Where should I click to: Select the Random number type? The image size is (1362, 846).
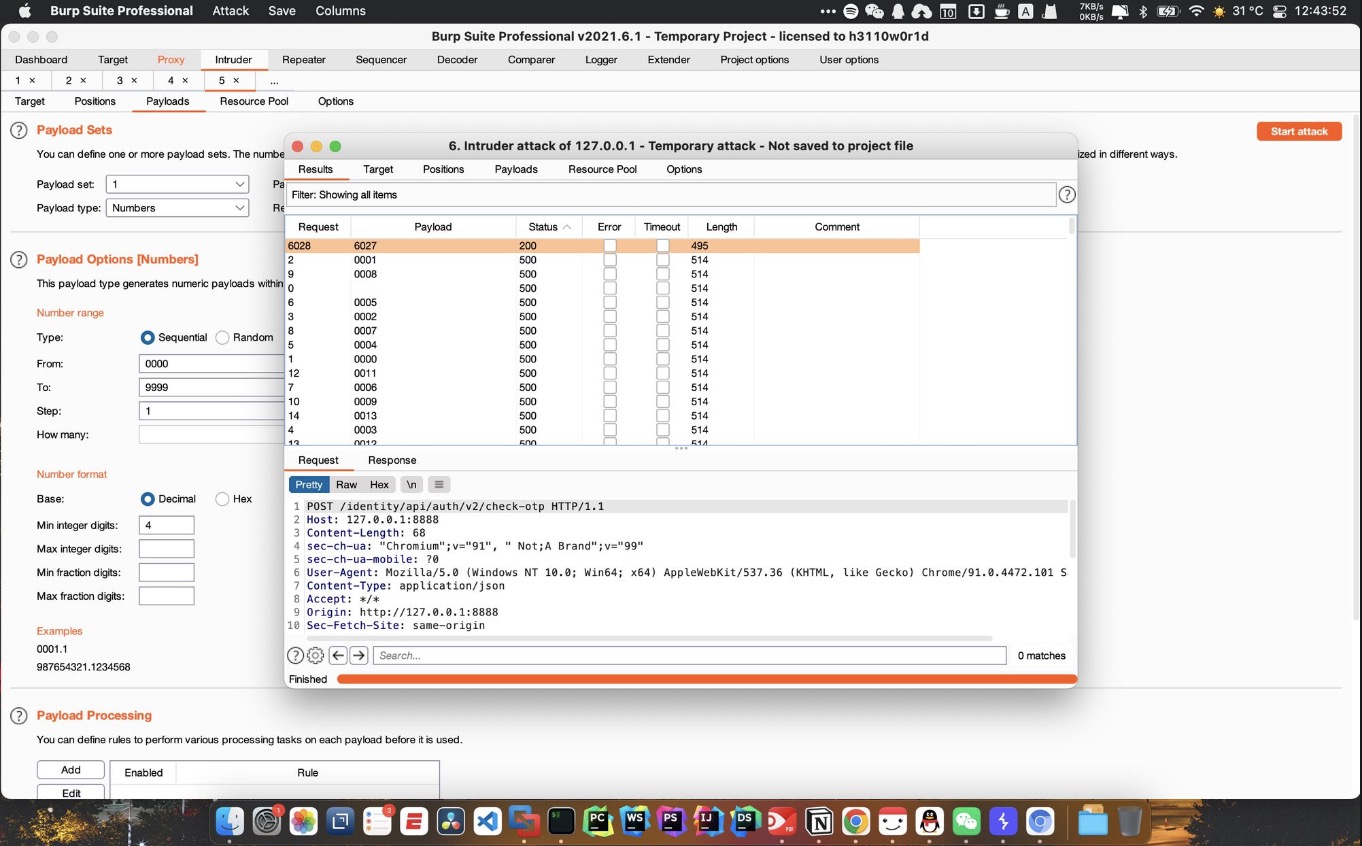[223, 338]
